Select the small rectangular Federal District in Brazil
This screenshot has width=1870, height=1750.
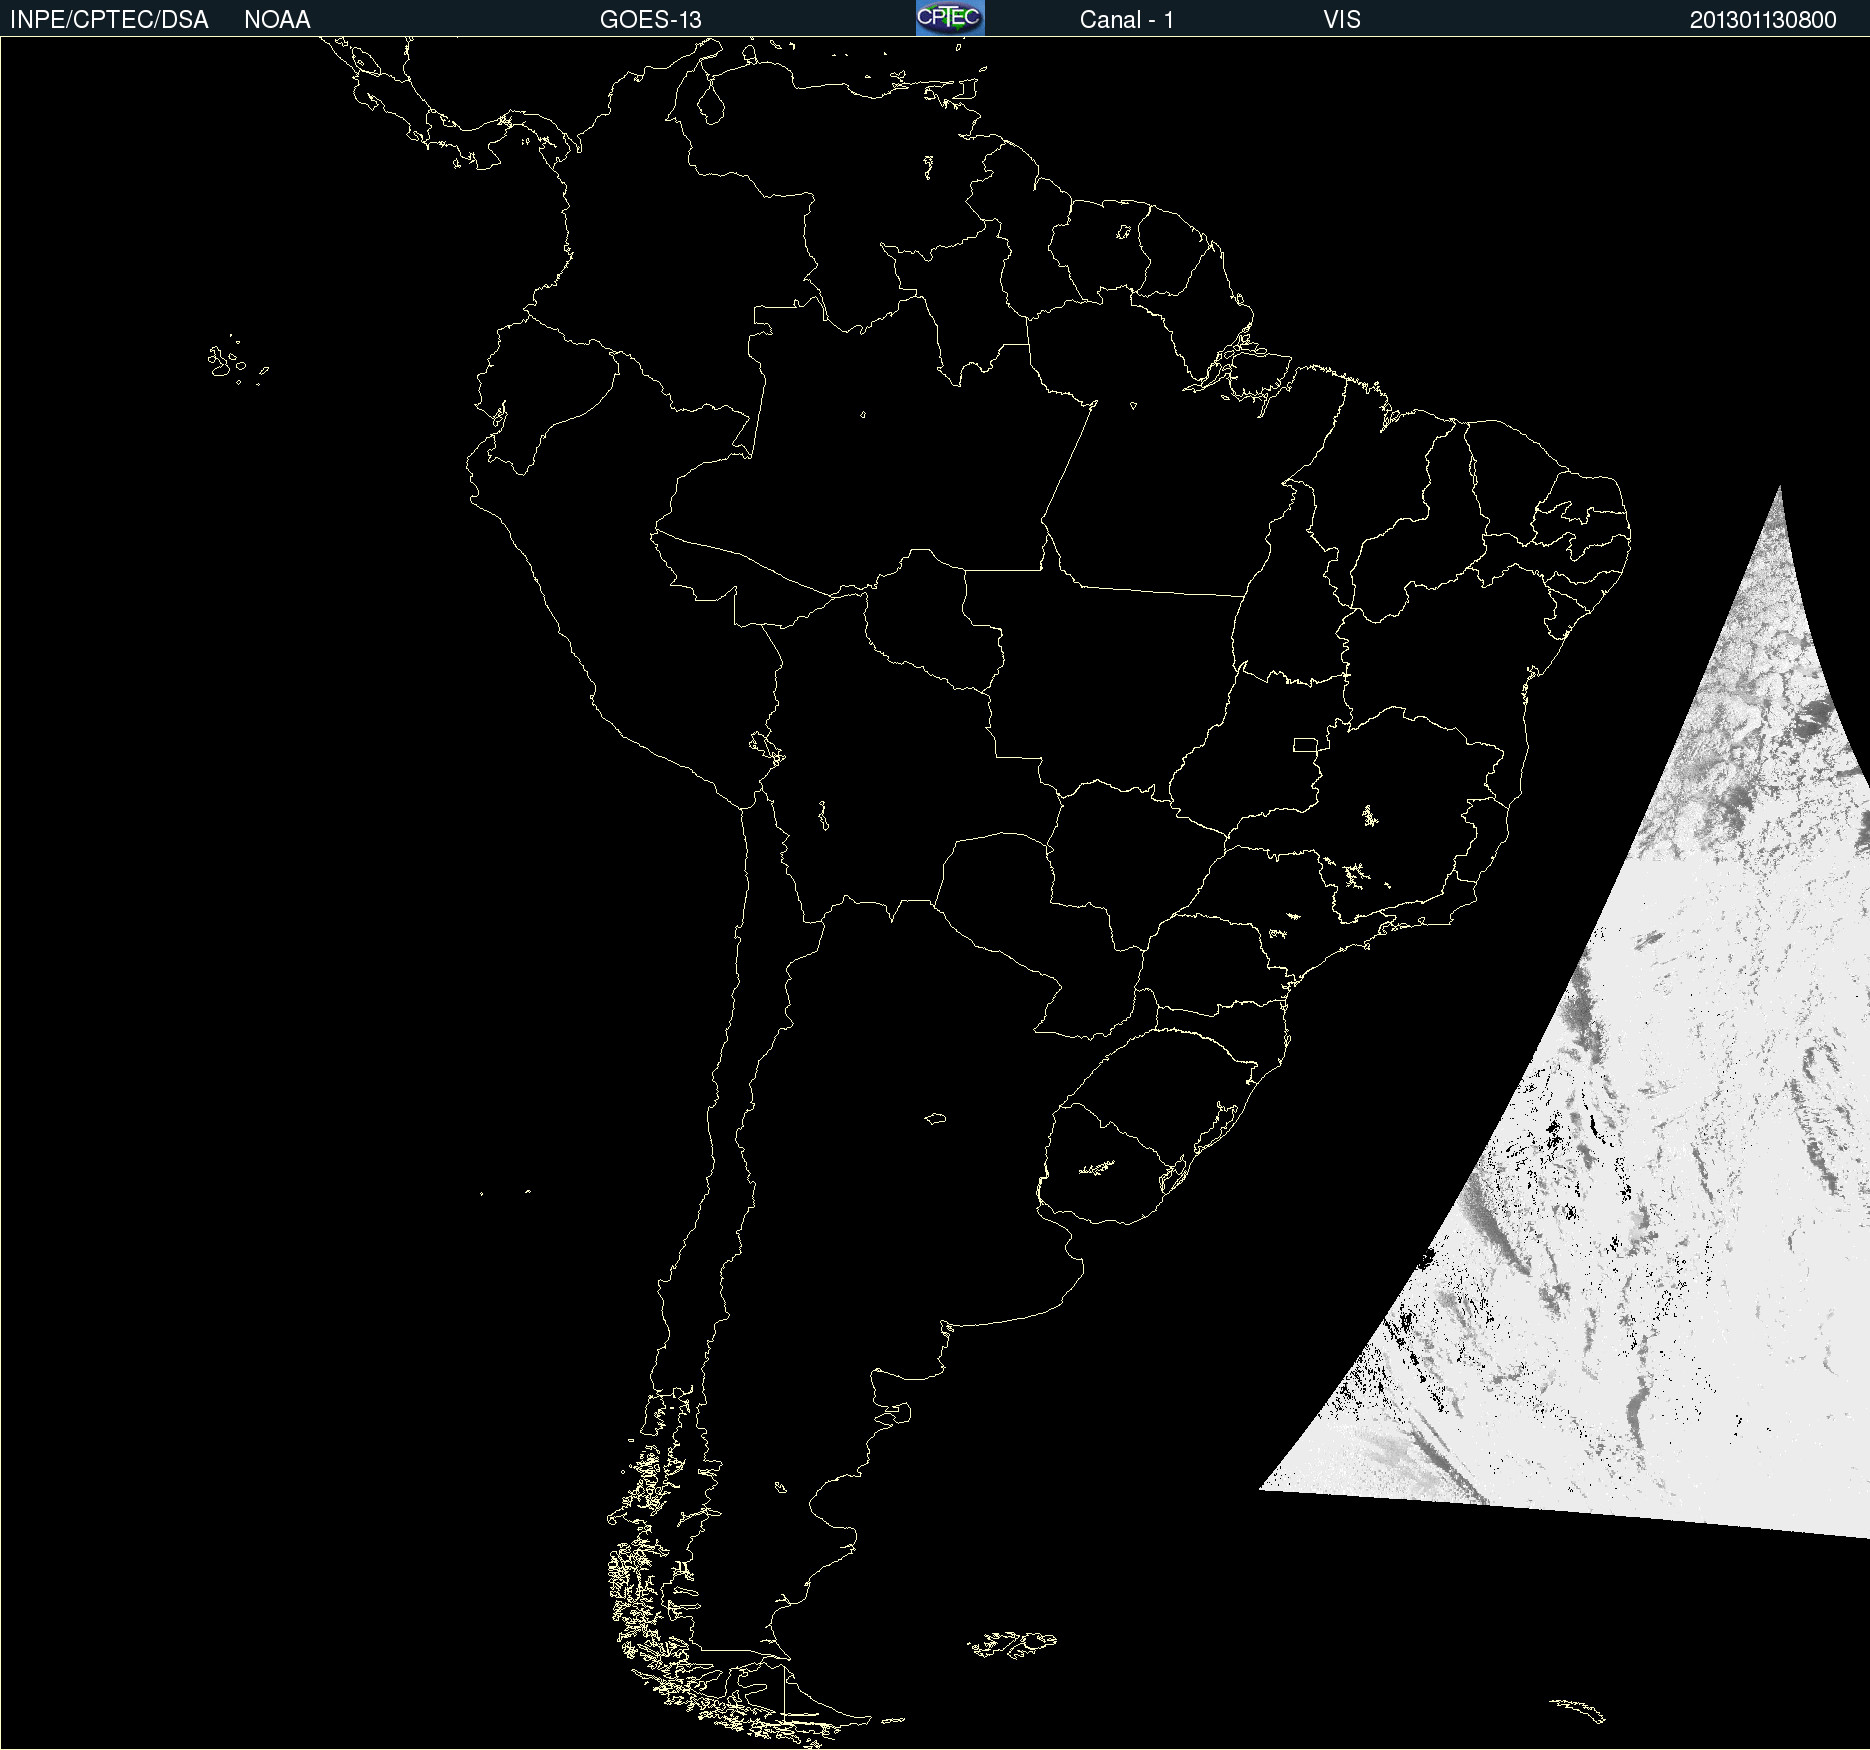pos(1305,744)
